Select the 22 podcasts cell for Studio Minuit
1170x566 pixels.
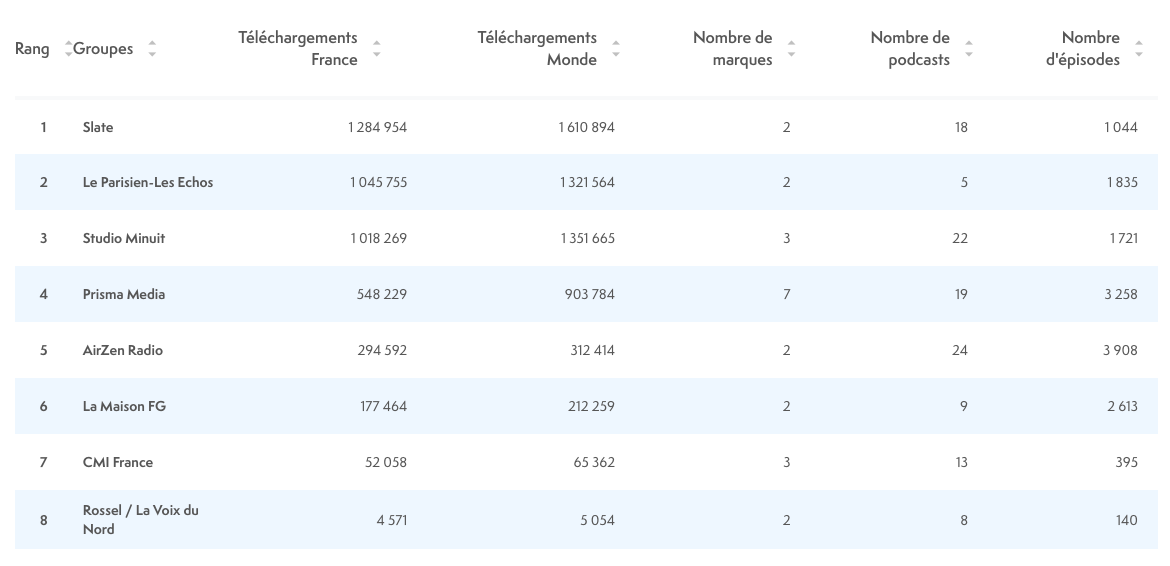coord(960,239)
